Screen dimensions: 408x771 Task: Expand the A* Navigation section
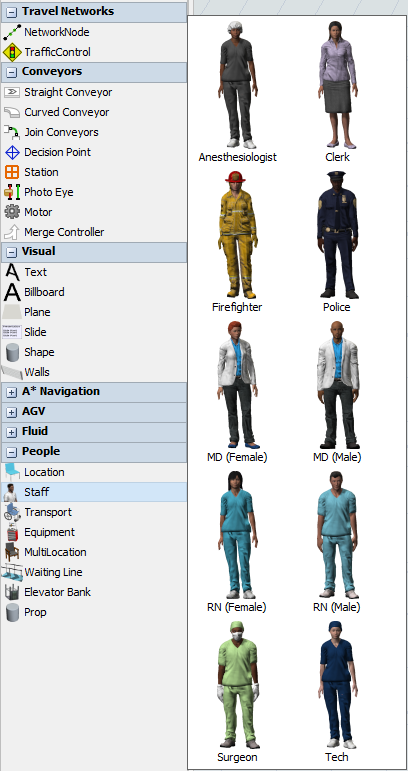click(12, 392)
